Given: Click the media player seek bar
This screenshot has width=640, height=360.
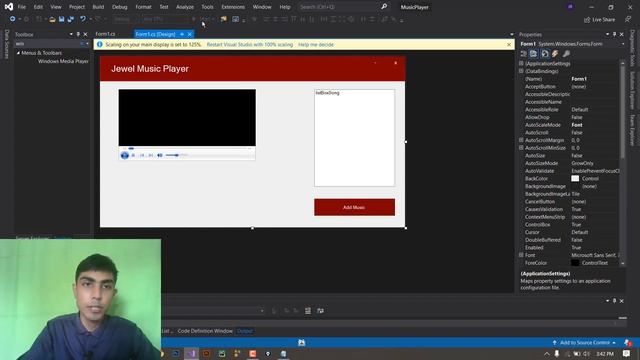Looking at the screenshot, I should tap(187, 148).
